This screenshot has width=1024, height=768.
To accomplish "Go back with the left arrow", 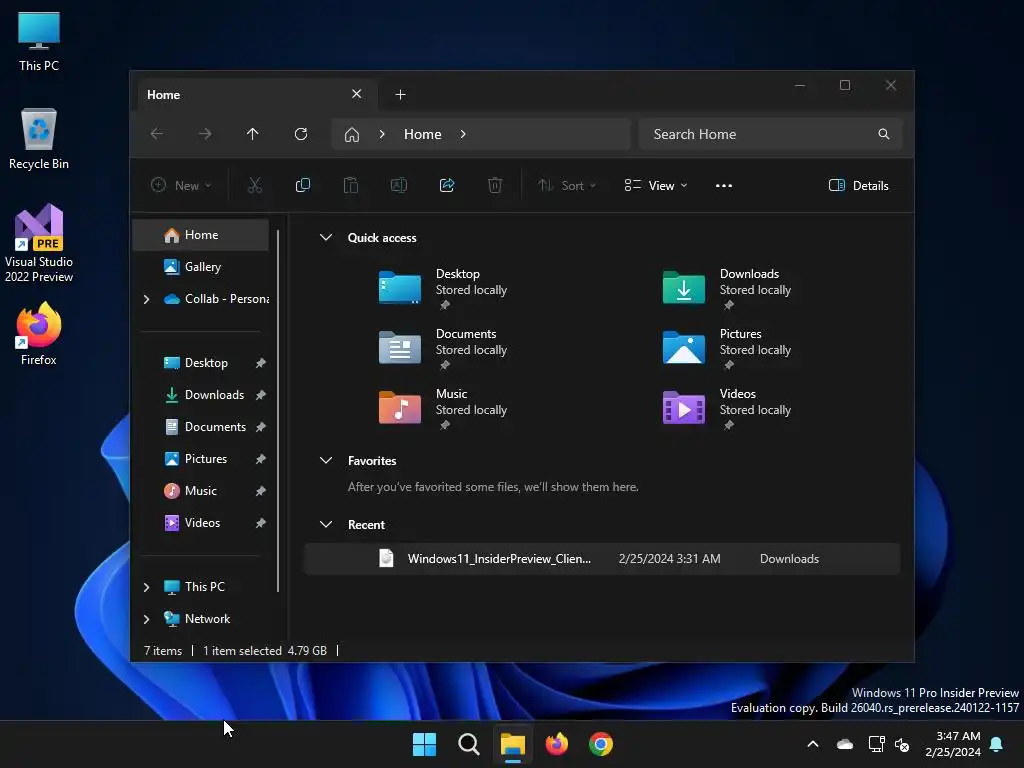I will point(157,134).
